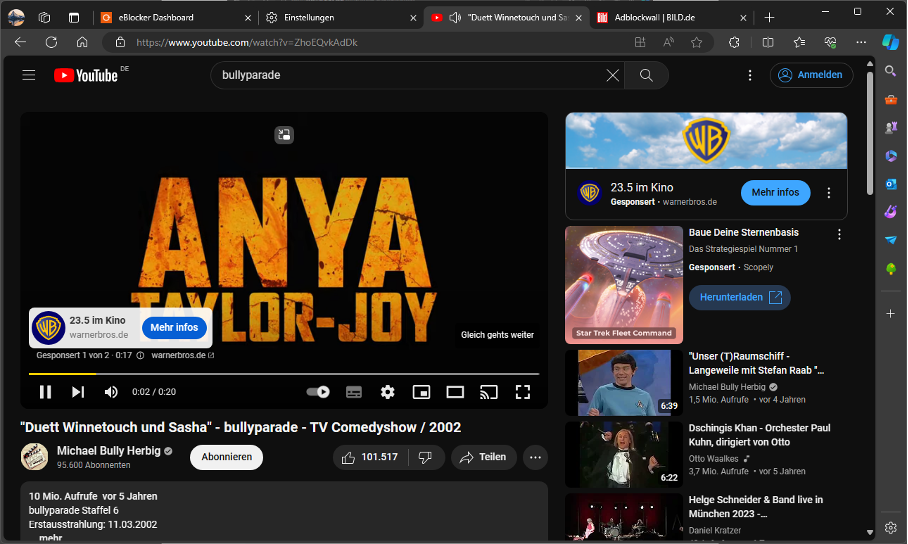The height and width of the screenshot is (544, 908).
Task: Mute the video player volume
Action: (x=111, y=392)
